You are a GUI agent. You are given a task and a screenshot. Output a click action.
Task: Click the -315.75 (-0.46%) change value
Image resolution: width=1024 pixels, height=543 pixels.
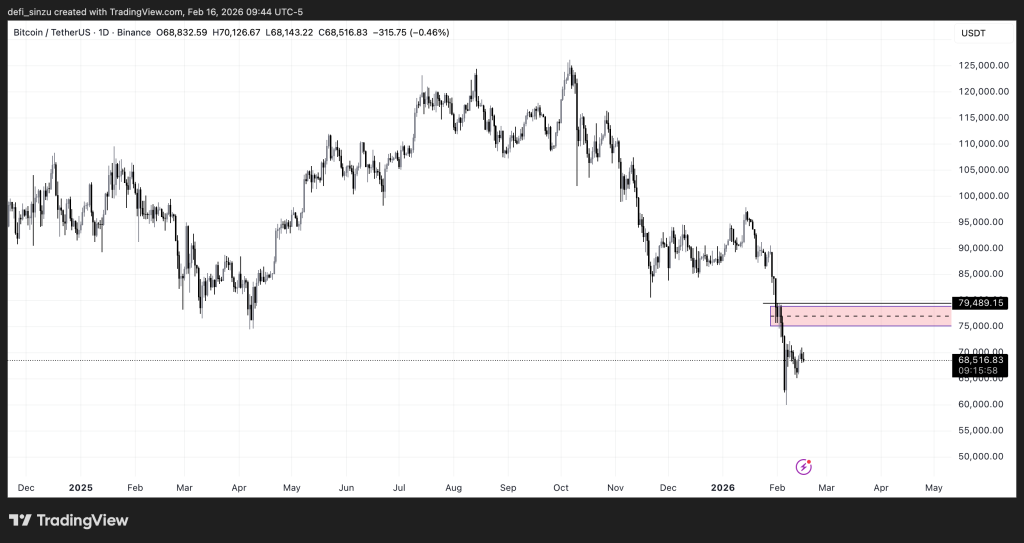pos(411,33)
